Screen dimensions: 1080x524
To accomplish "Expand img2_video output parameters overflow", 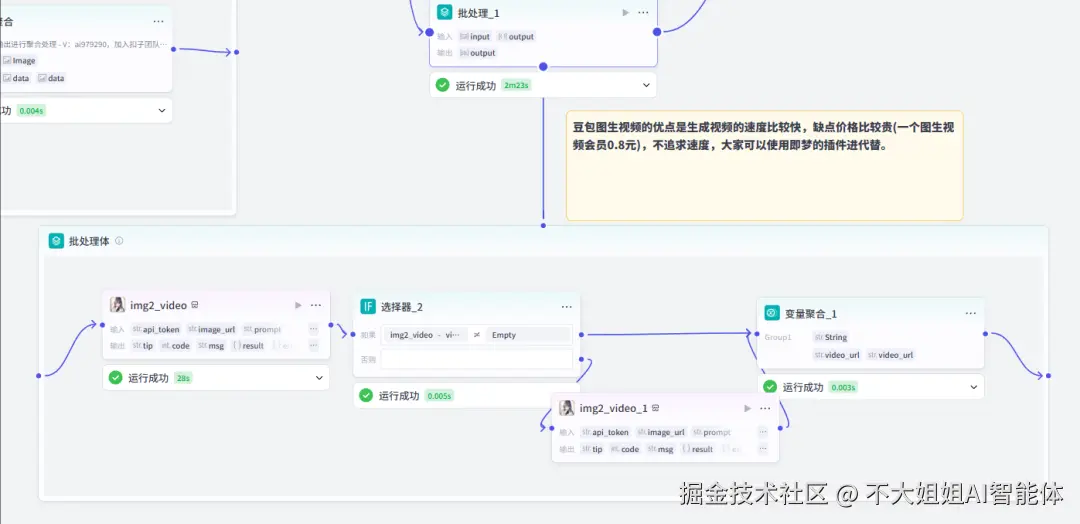I will click(x=313, y=346).
